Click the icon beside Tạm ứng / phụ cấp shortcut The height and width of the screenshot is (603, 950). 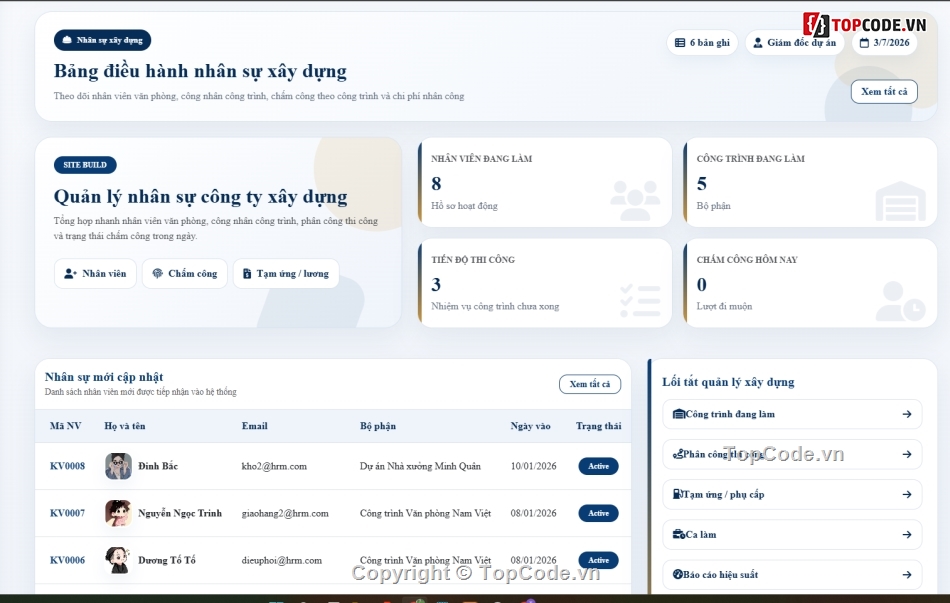[678, 495]
